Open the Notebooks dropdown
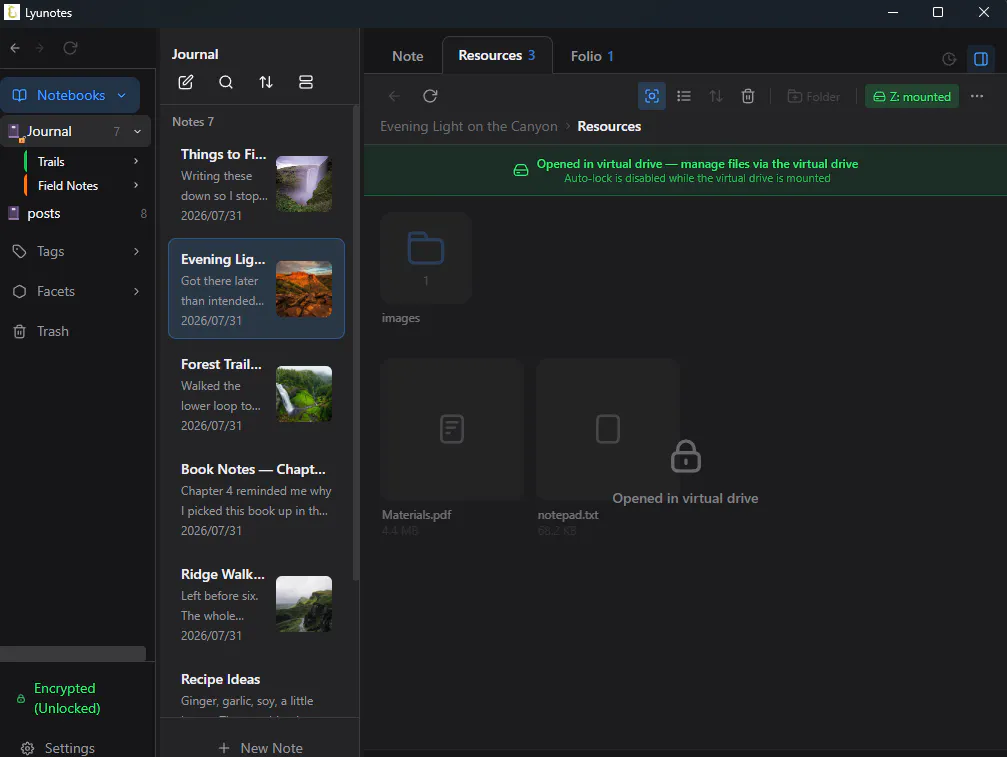Screen dimensions: 1007x757 pos(71,95)
